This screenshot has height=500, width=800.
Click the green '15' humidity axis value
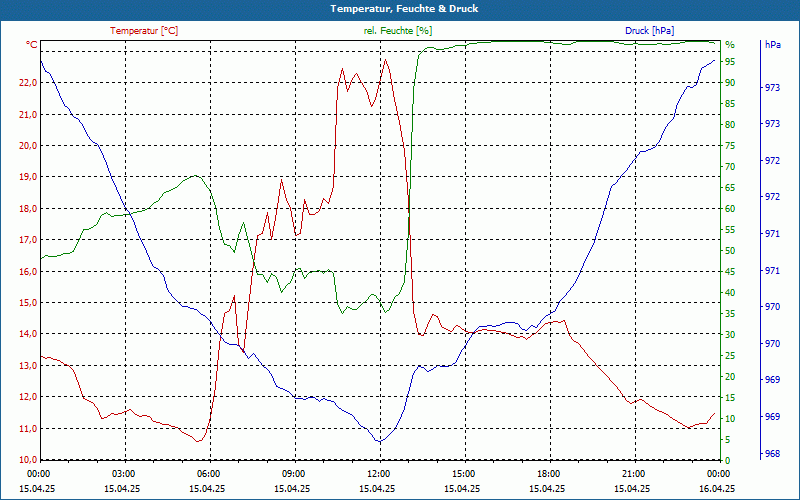tap(730, 397)
